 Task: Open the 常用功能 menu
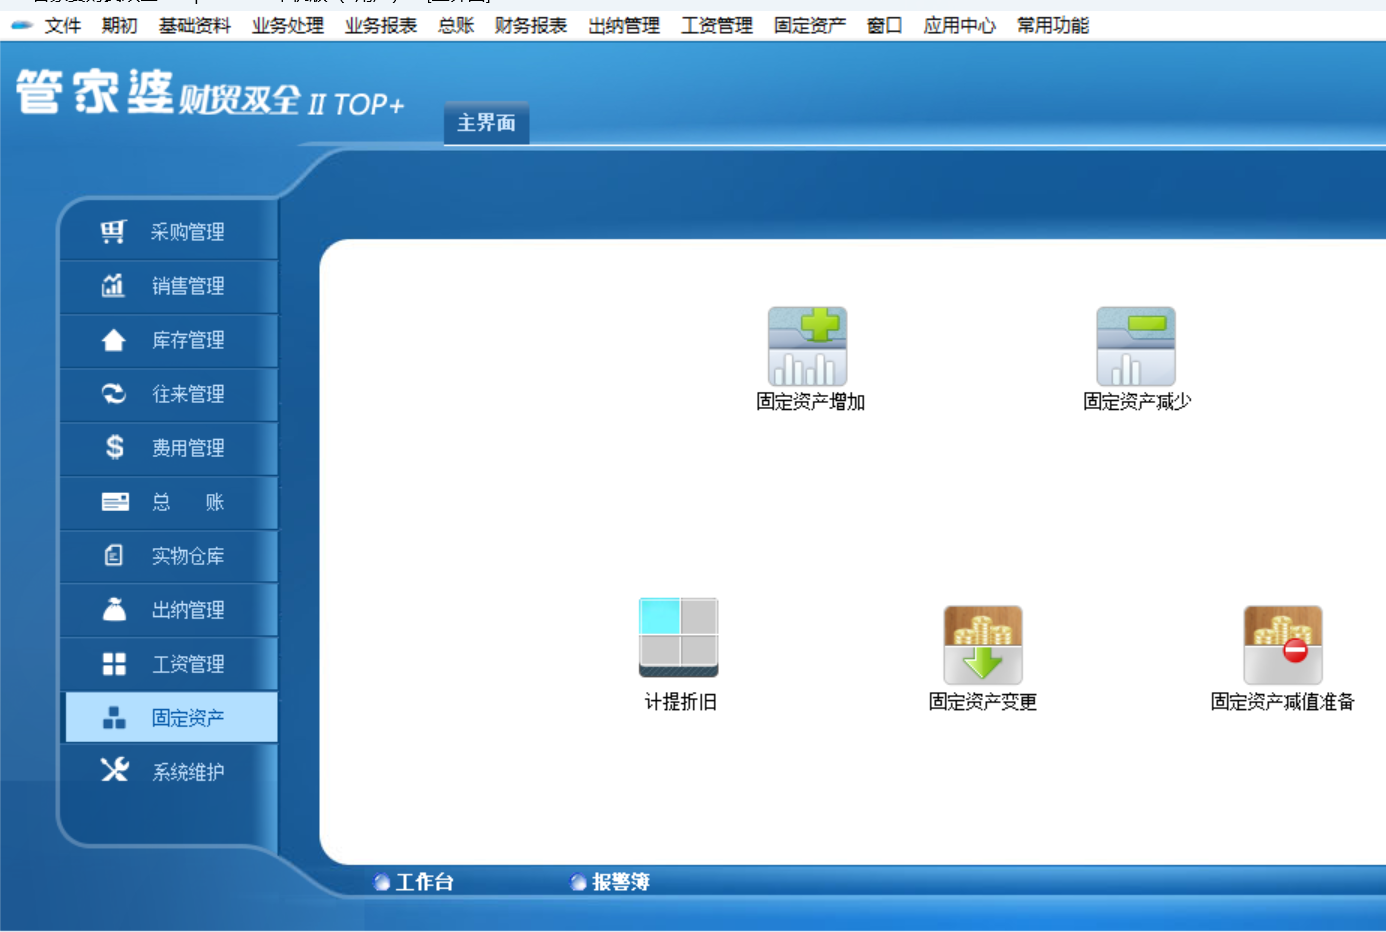[1052, 25]
